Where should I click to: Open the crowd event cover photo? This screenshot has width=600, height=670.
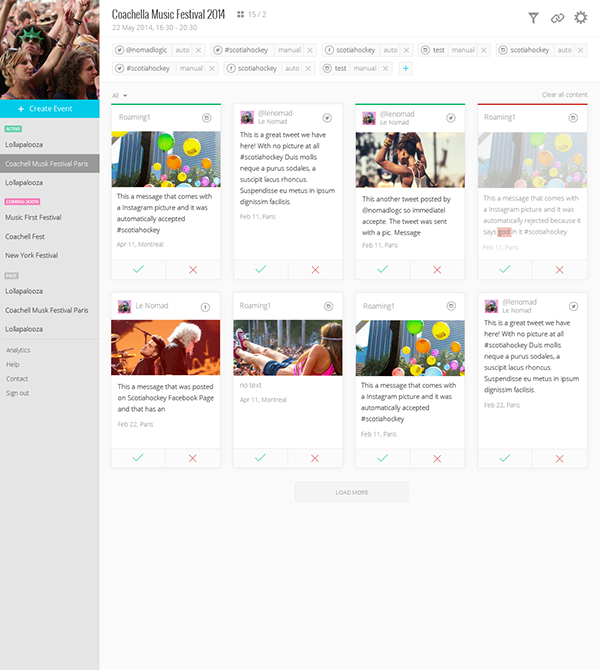[50, 50]
